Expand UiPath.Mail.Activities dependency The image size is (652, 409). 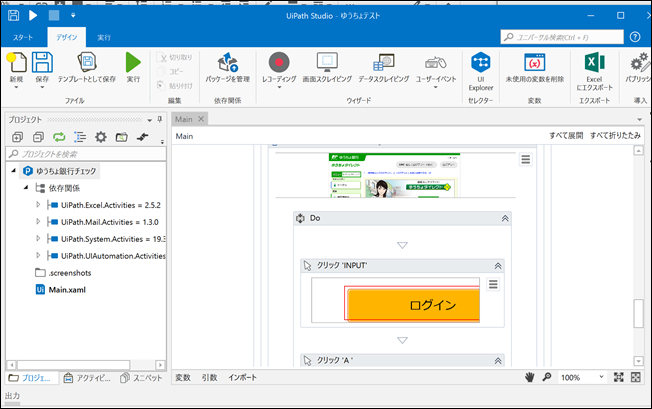[38, 222]
